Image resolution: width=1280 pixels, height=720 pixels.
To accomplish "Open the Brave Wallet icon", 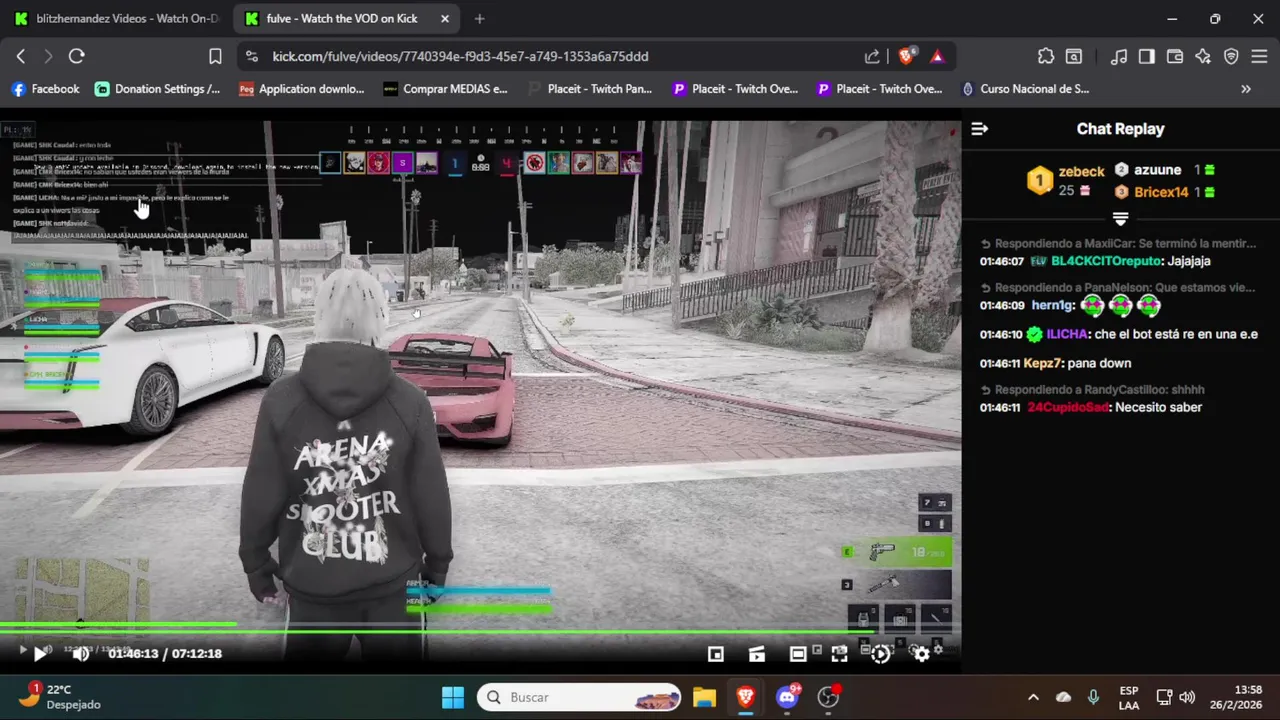I will [x=1175, y=56].
